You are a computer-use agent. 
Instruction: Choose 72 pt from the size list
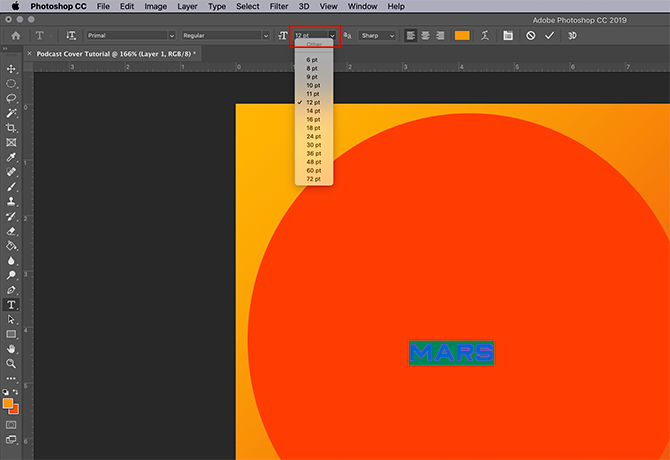313,178
